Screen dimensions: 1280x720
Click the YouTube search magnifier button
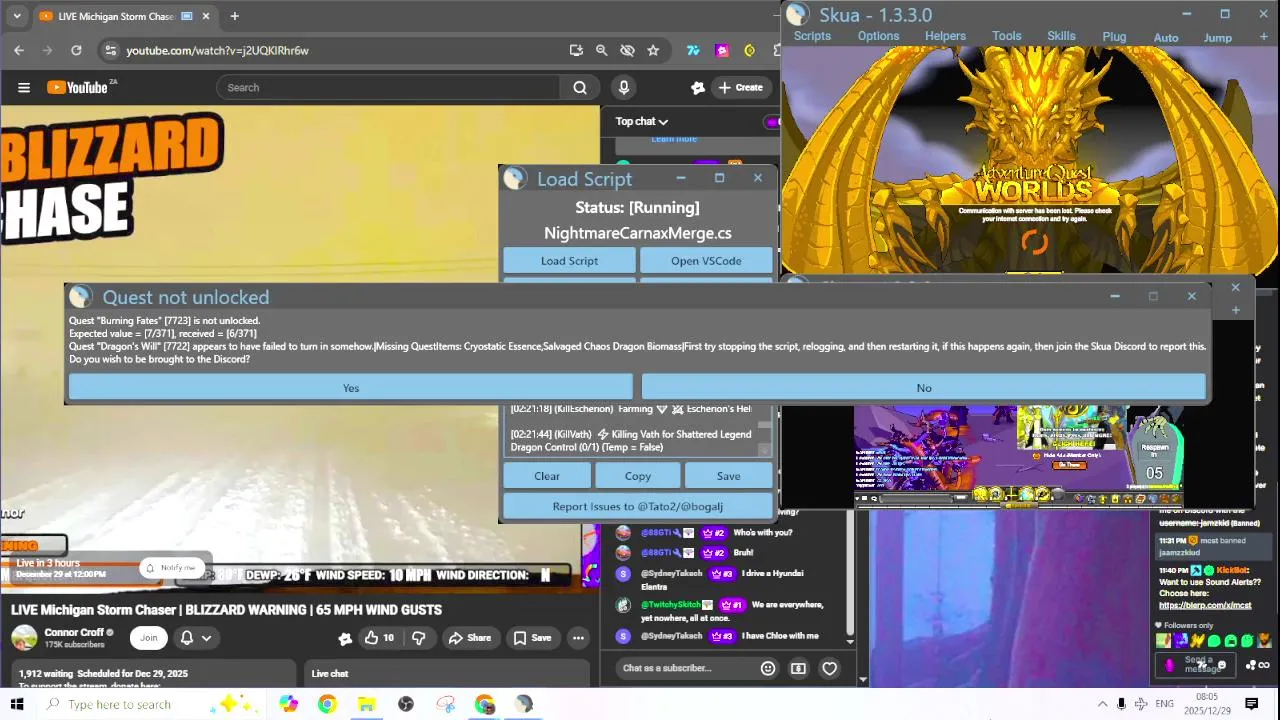point(580,87)
